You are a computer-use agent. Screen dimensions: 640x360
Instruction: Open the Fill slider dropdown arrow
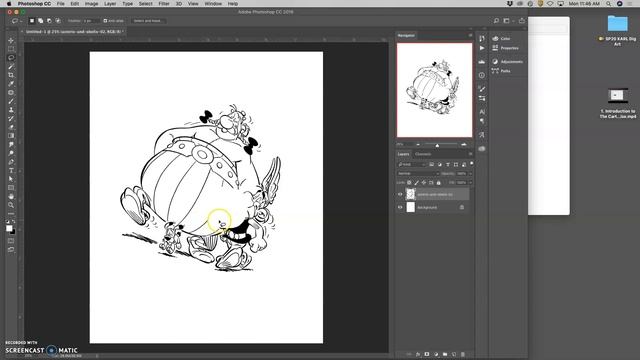click(x=470, y=183)
